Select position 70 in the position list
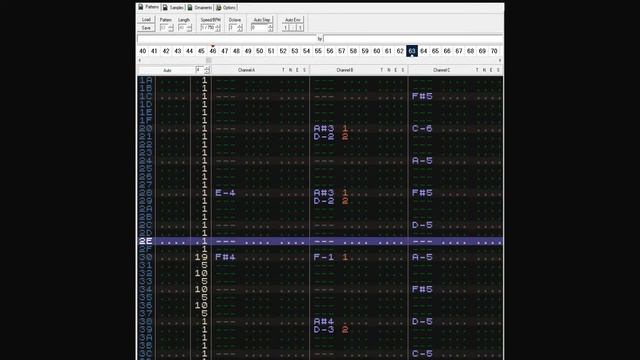 [x=494, y=51]
